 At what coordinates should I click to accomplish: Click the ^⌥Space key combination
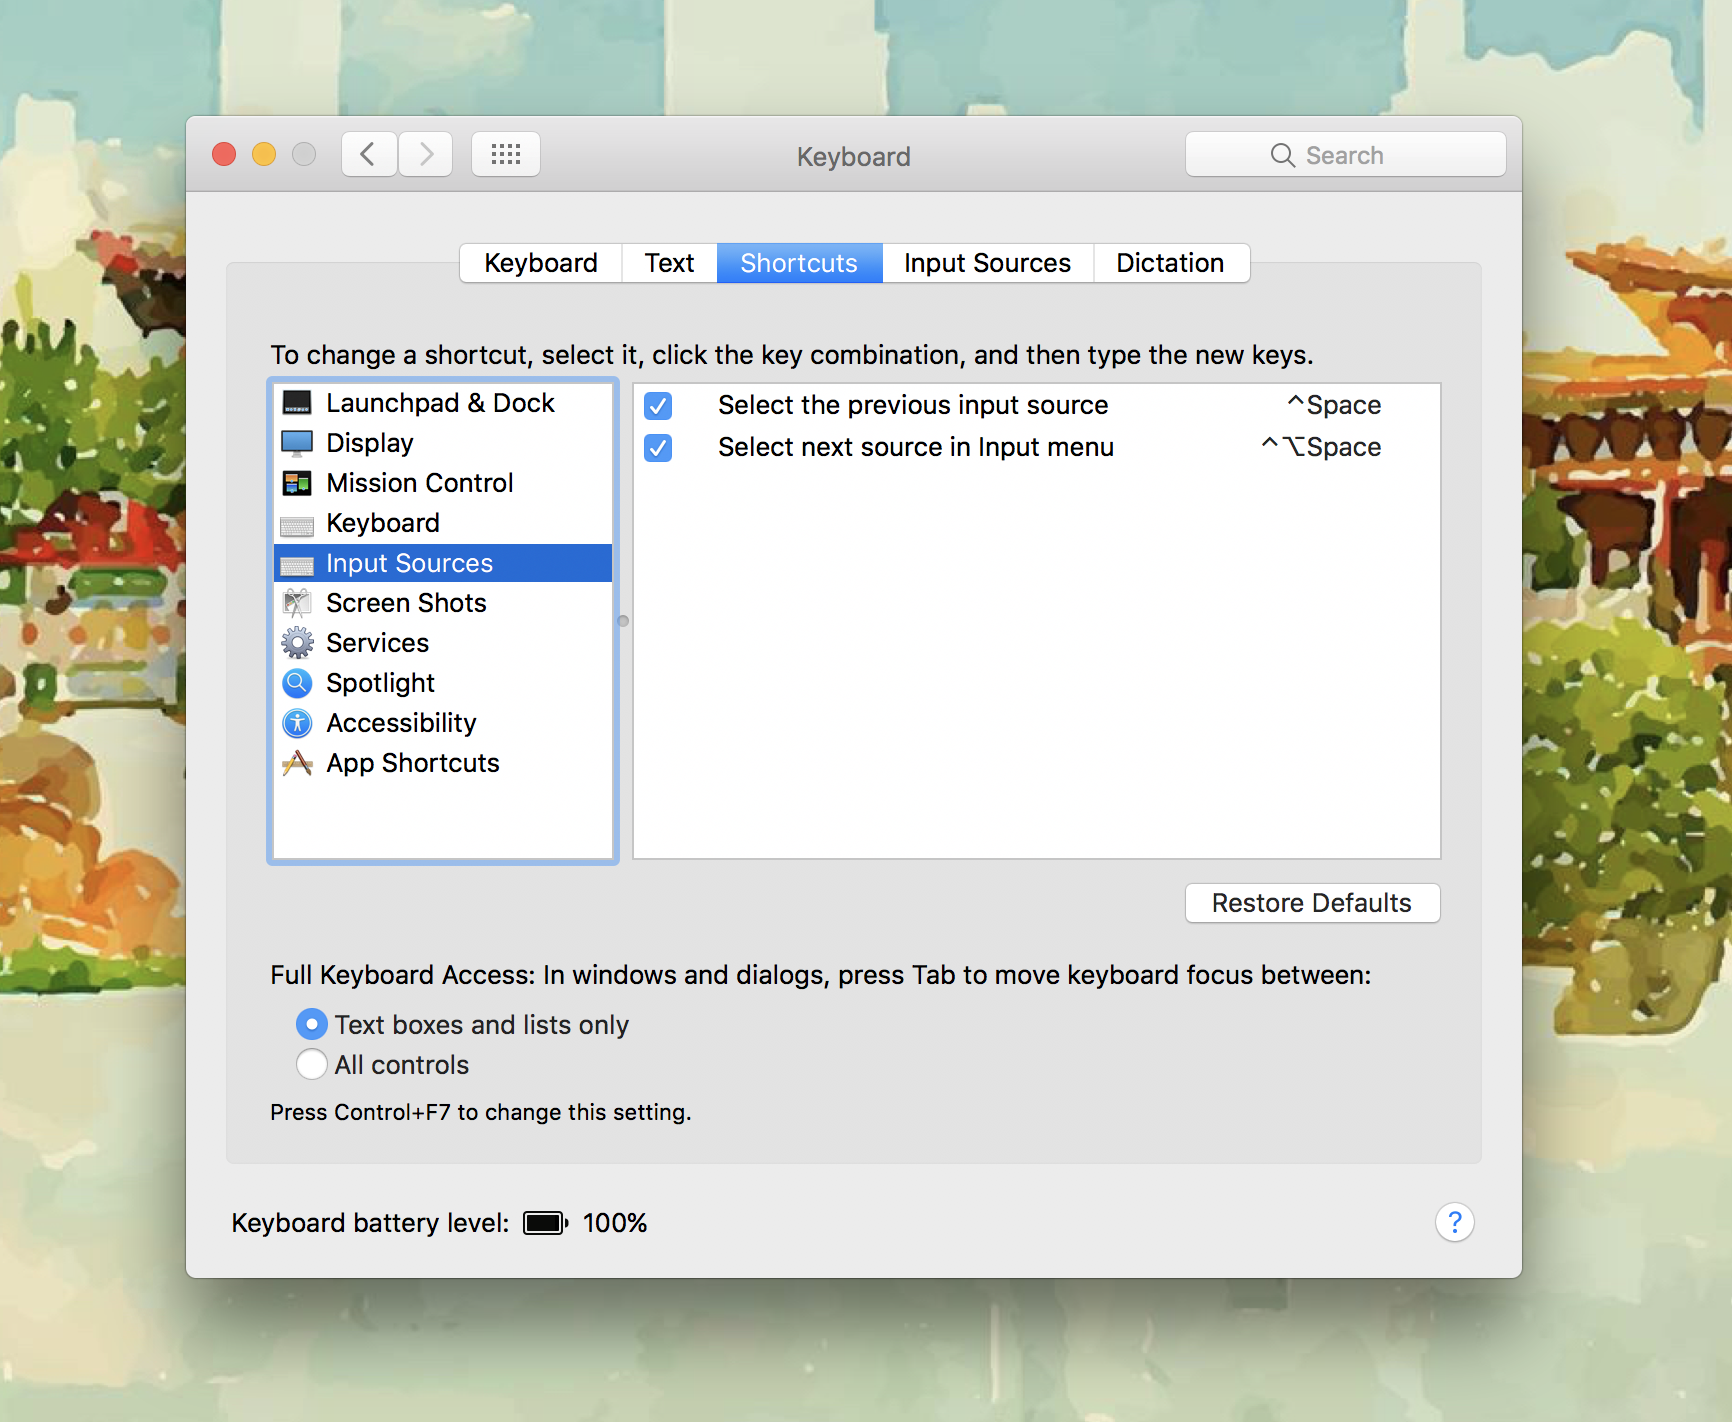(1321, 447)
